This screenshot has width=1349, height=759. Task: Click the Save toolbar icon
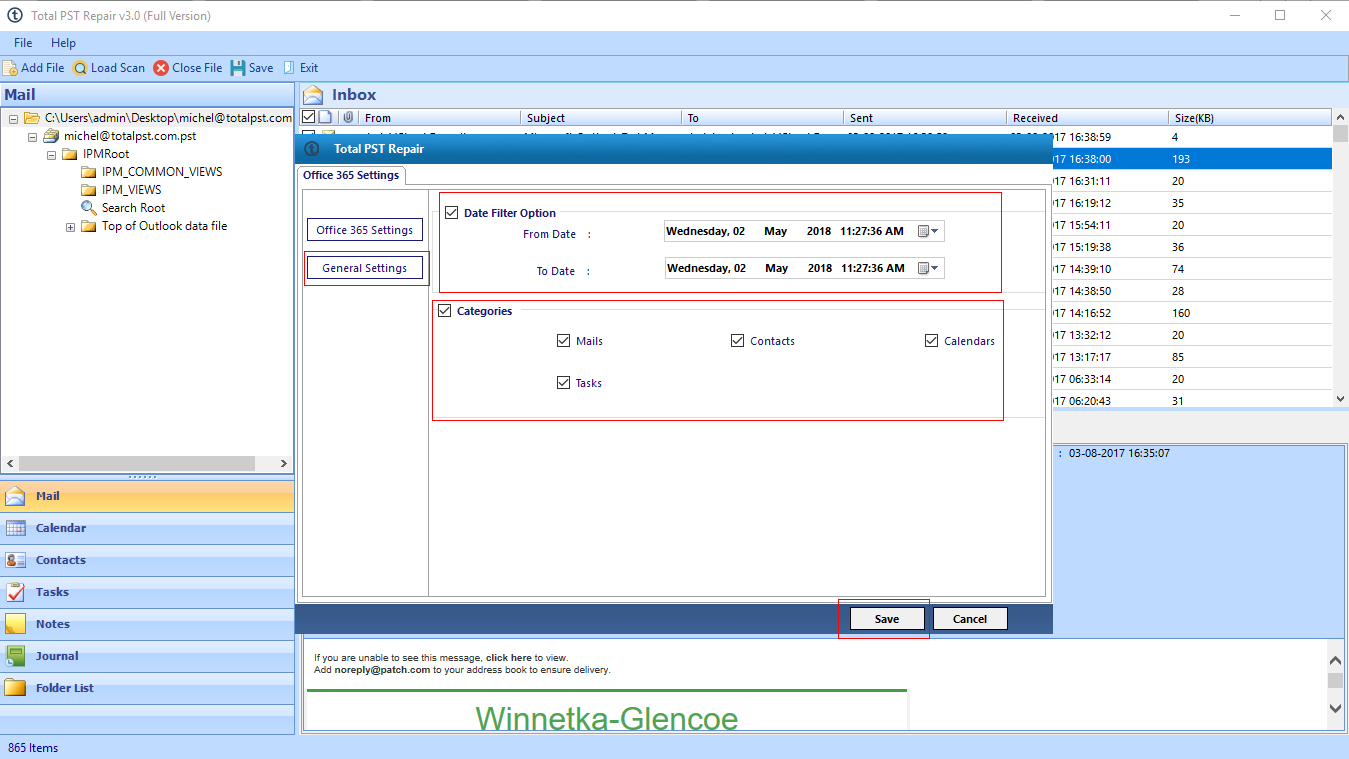coord(238,68)
